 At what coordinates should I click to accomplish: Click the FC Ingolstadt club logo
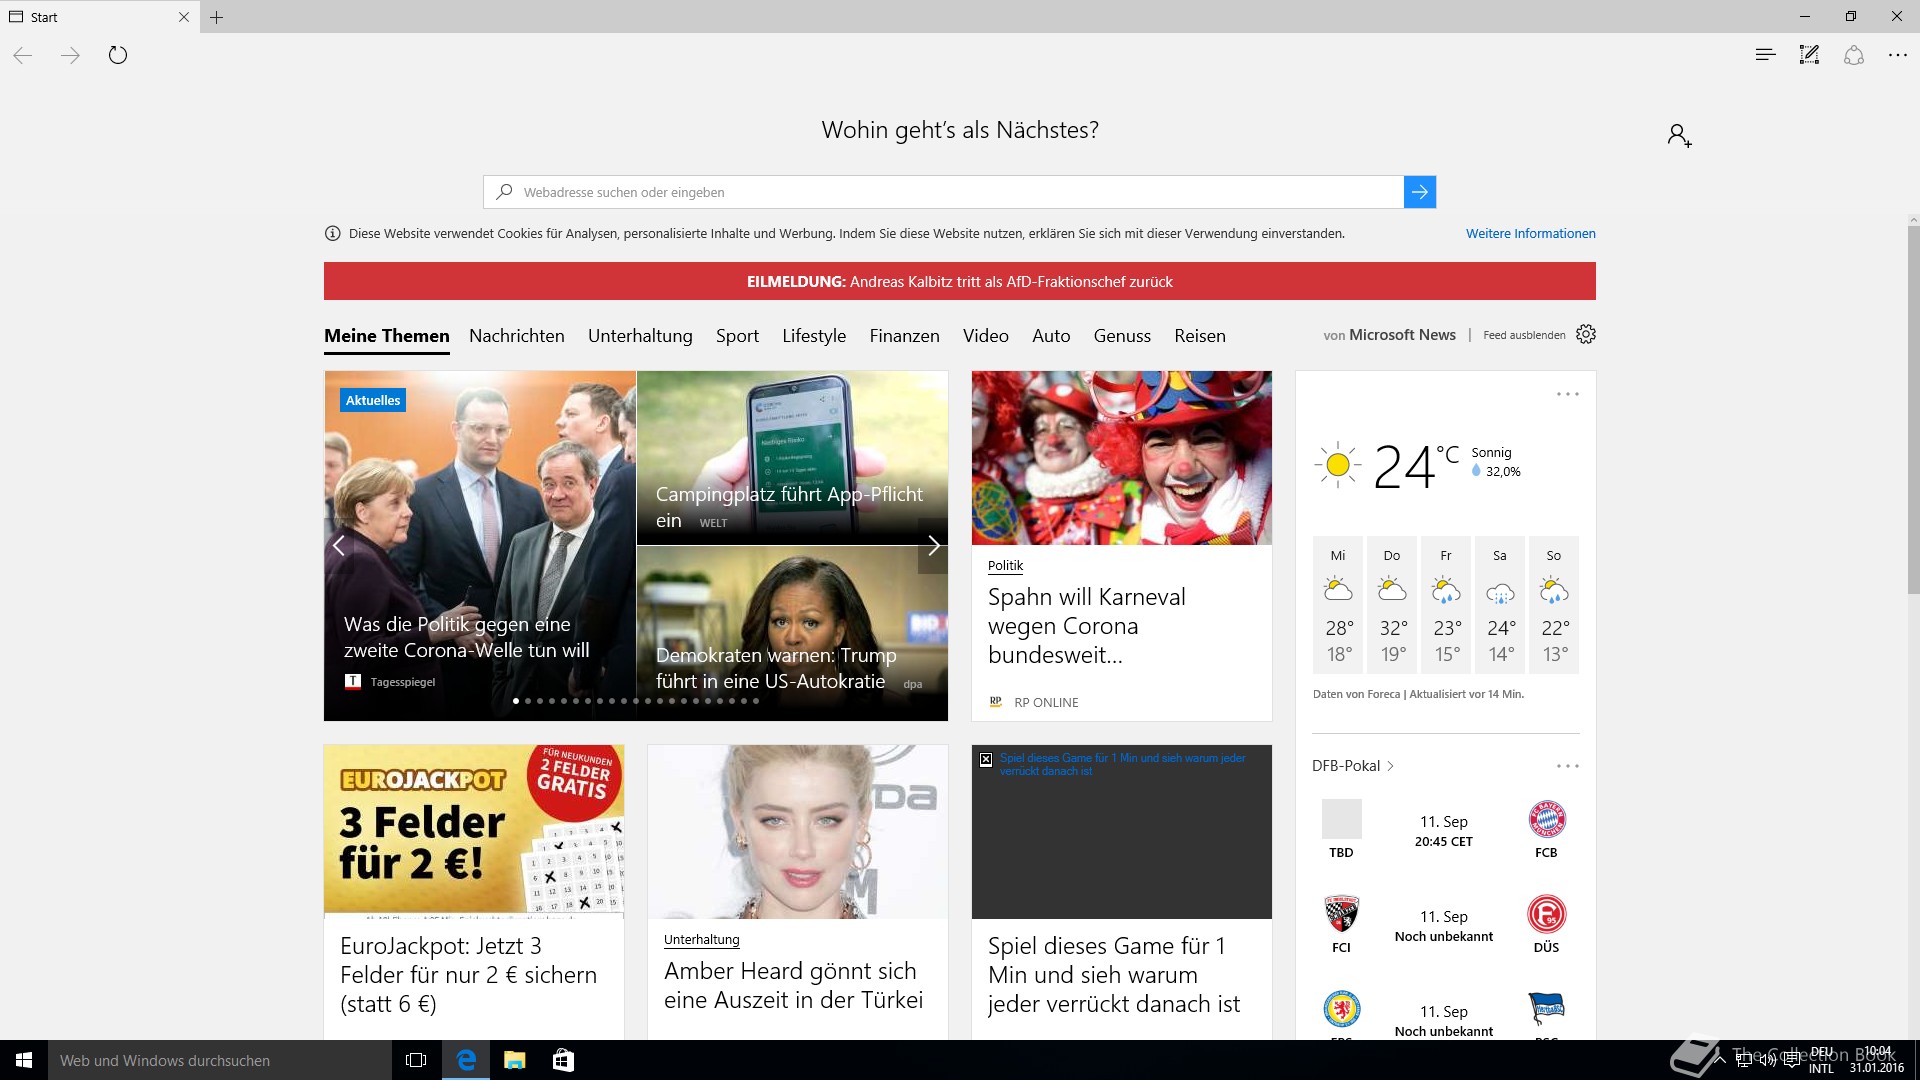pyautogui.click(x=1341, y=915)
